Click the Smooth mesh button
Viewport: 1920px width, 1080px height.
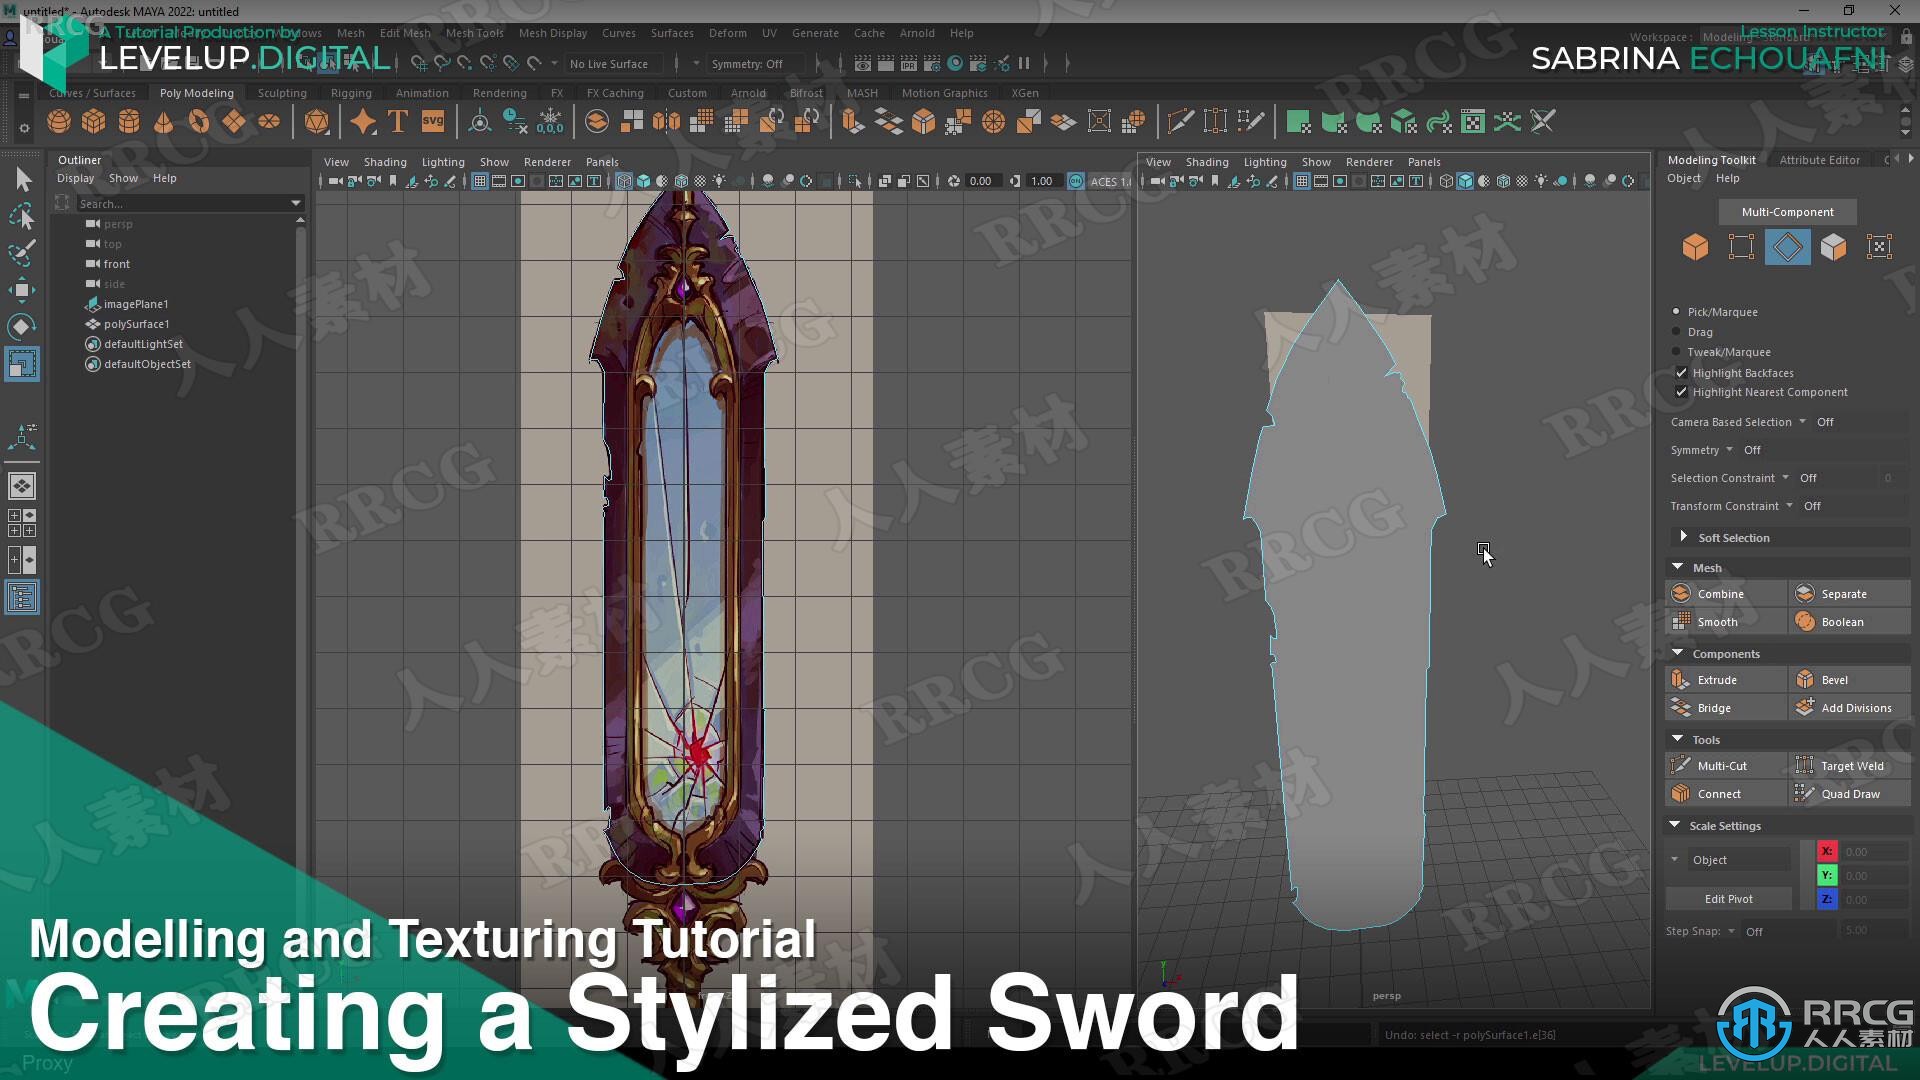(x=1718, y=621)
